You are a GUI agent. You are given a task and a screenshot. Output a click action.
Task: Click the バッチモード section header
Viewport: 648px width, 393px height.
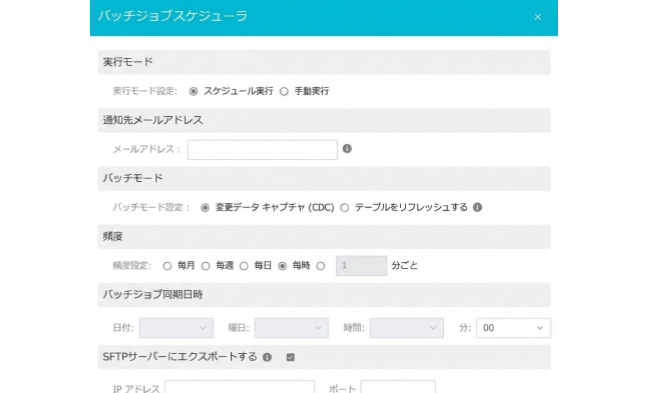click(324, 179)
